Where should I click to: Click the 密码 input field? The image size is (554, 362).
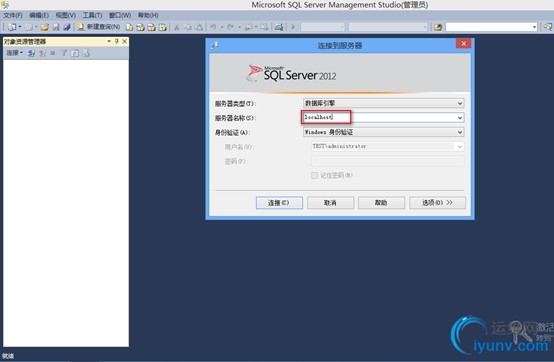(387, 161)
